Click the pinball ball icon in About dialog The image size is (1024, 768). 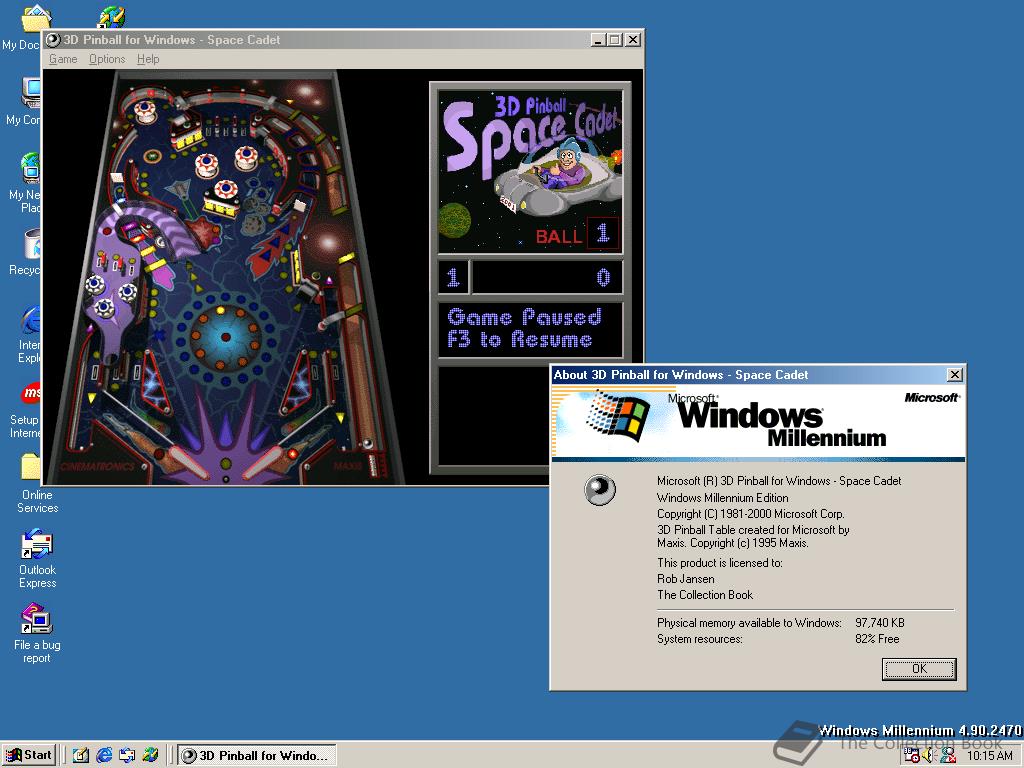[600, 490]
